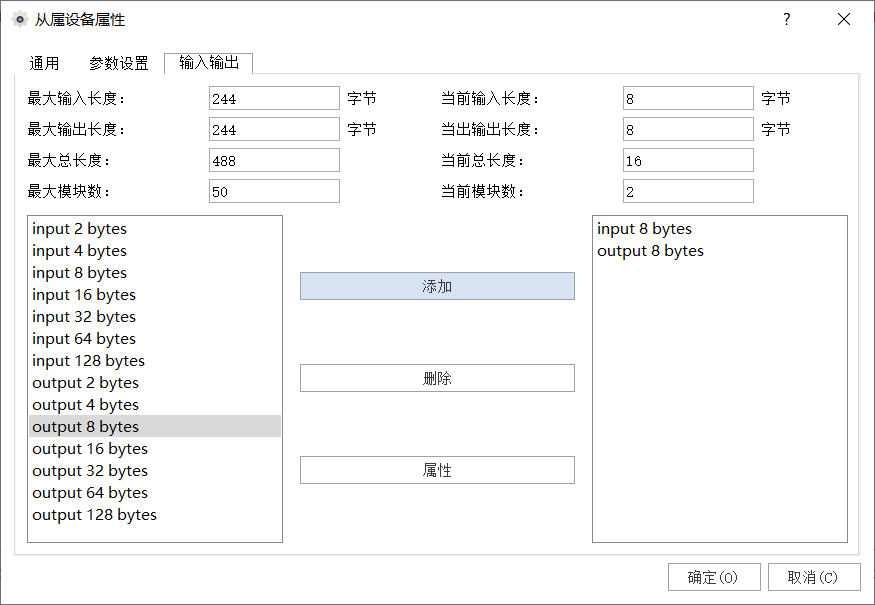Open the 参数设置 tab

[118, 63]
